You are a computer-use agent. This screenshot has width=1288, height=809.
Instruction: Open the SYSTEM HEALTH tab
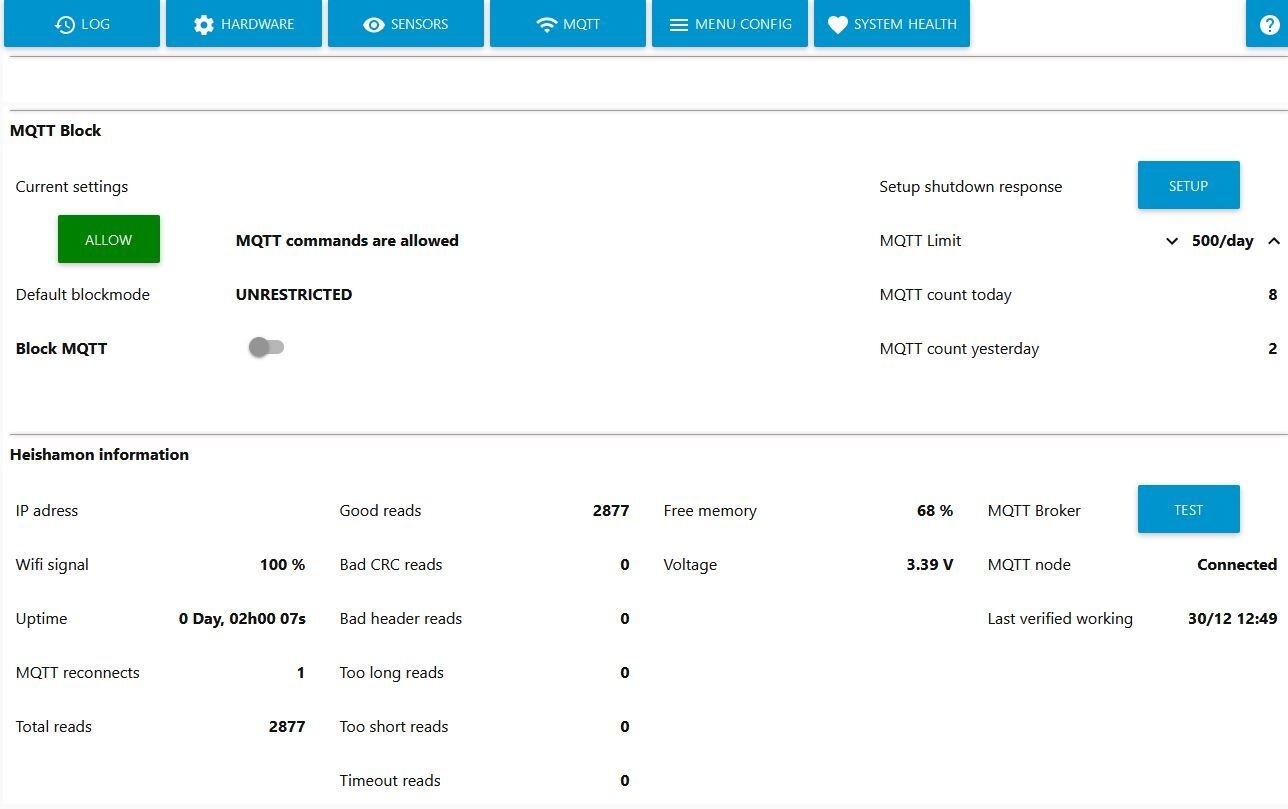click(x=892, y=23)
